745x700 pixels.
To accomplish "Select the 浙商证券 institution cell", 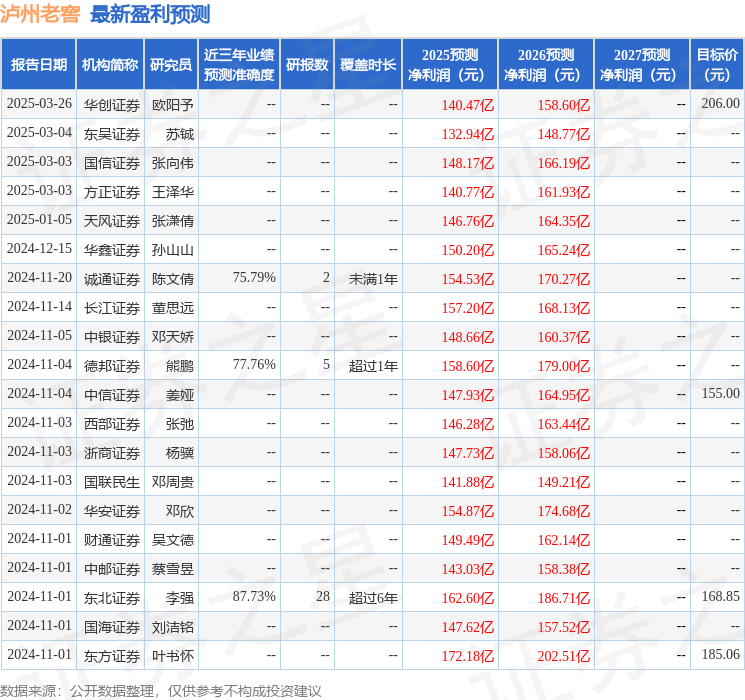I will point(112,453).
